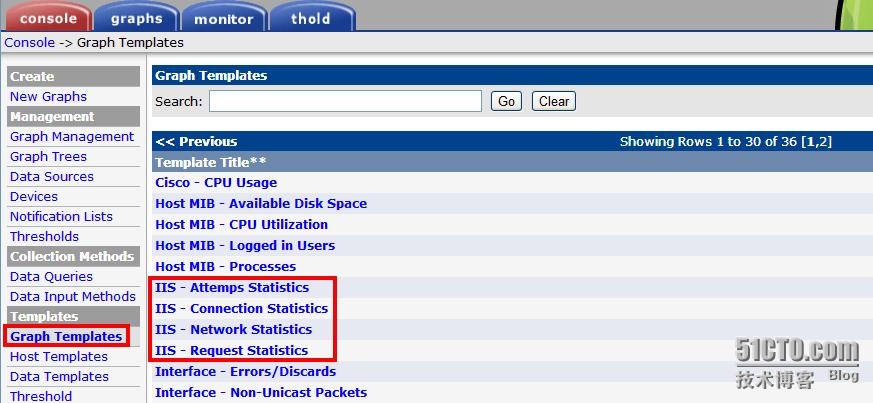Open IIS - Network Statistics template
The height and width of the screenshot is (403, 873).
pyautogui.click(x=233, y=330)
